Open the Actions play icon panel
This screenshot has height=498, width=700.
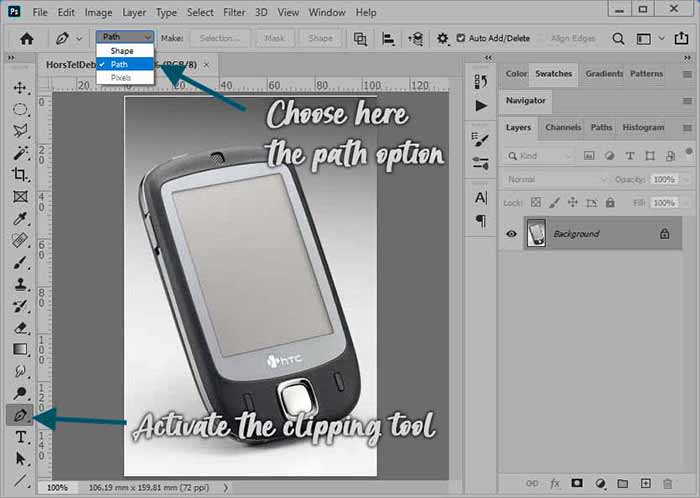coord(481,106)
